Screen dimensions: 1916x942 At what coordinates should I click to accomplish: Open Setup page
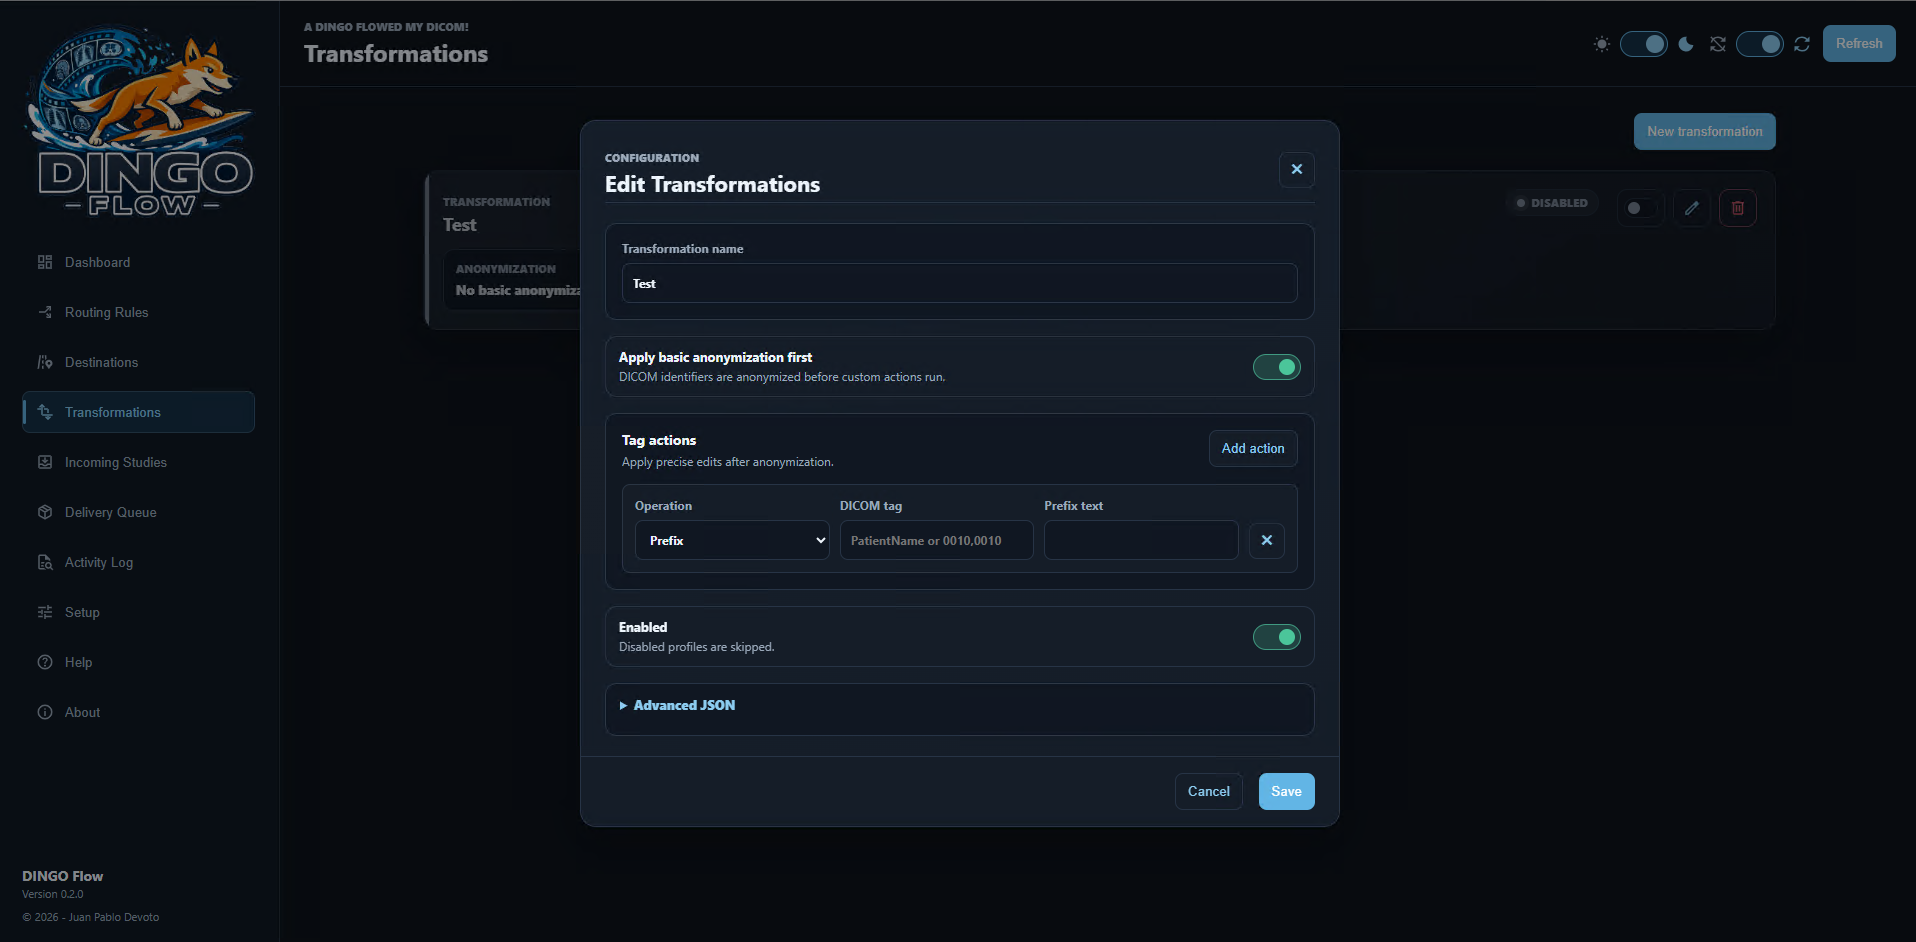[x=139, y=612]
